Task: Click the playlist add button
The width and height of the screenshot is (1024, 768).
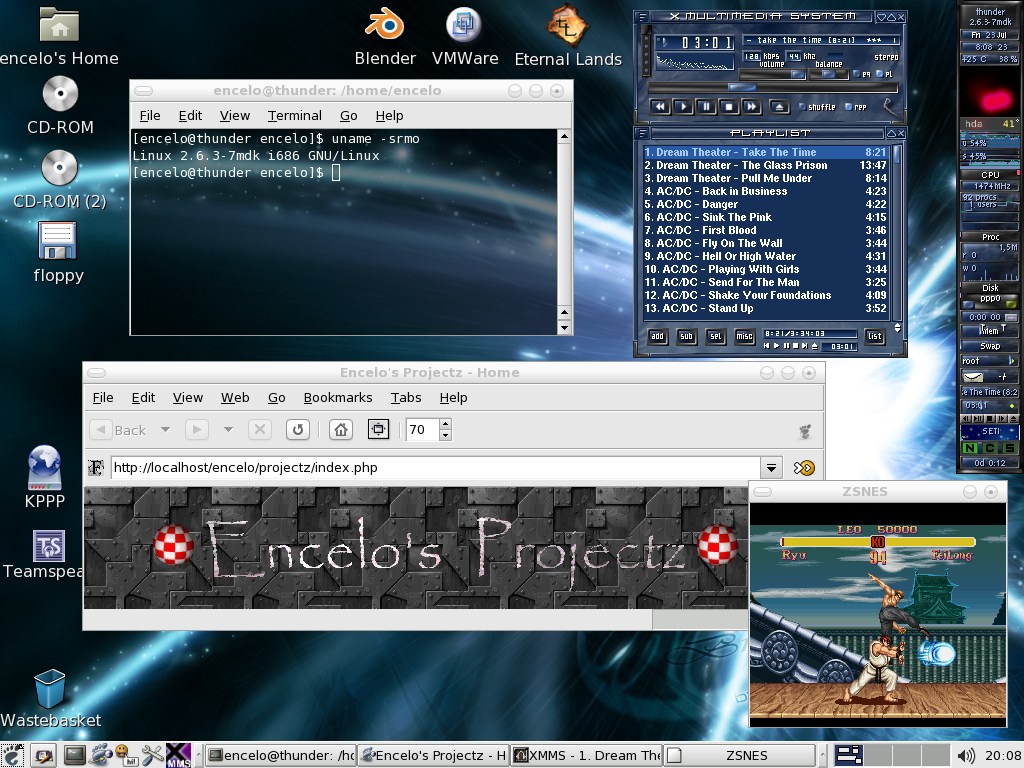Action: pos(657,336)
